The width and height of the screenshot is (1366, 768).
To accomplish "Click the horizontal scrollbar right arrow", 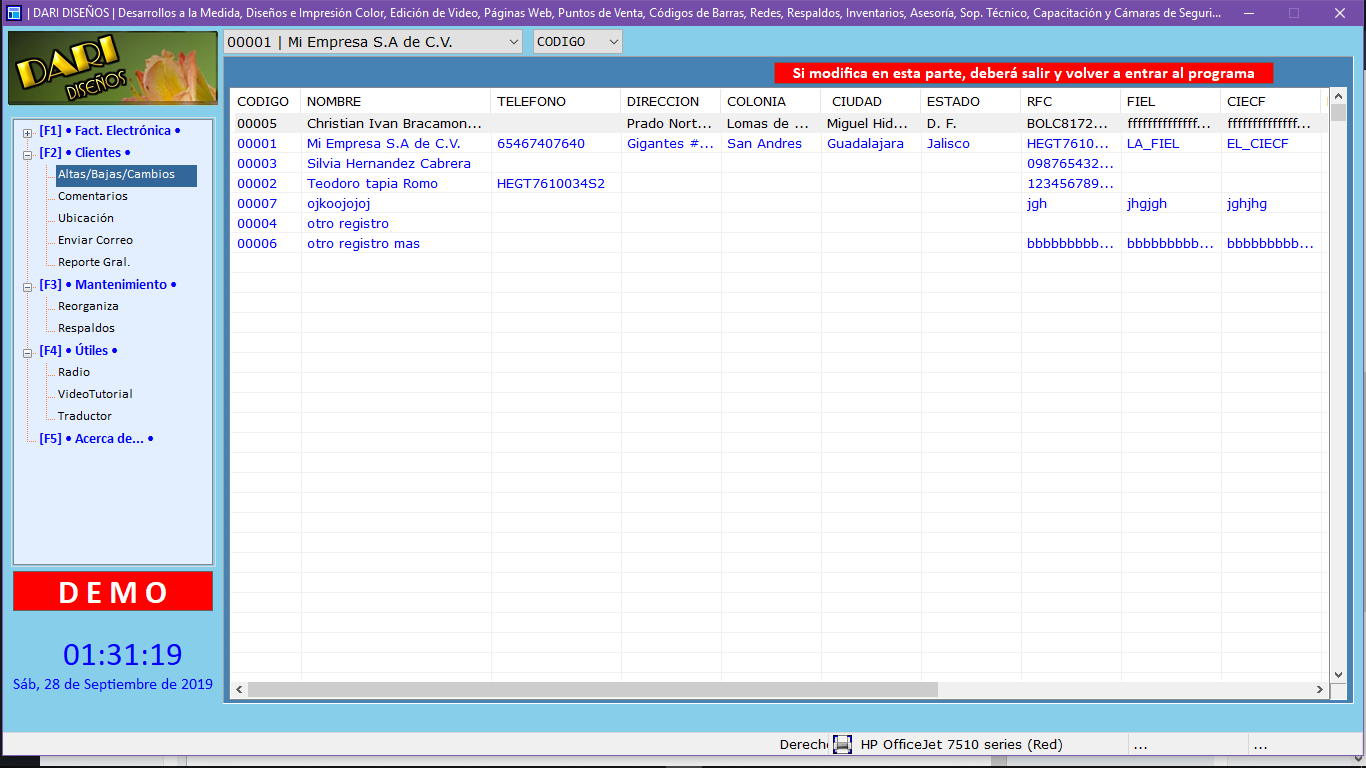I will tap(1320, 690).
